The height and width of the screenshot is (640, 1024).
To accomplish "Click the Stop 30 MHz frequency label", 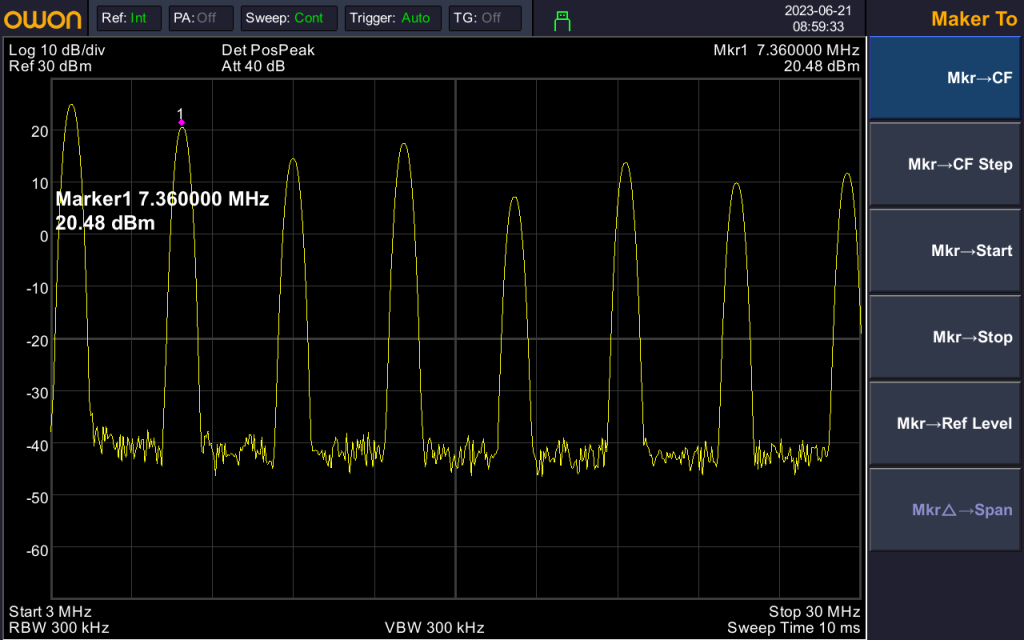I will pos(814,611).
